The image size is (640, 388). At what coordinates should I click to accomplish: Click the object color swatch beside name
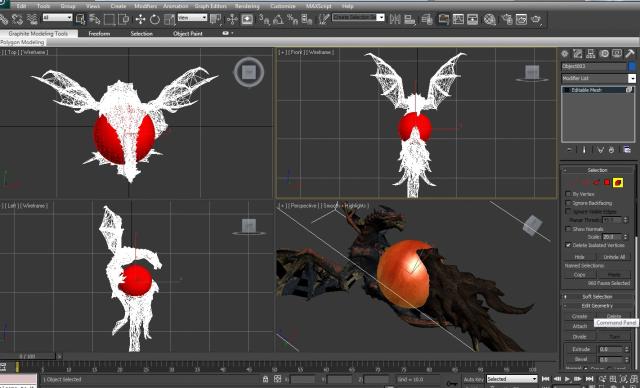click(x=632, y=66)
